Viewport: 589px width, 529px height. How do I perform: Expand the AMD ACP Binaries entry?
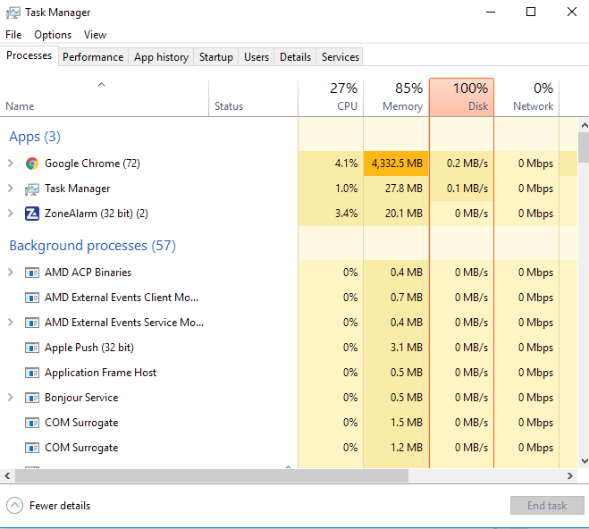11,272
